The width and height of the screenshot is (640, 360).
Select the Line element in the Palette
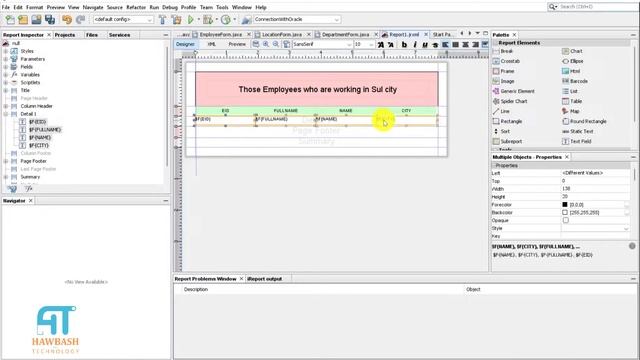pos(501,111)
